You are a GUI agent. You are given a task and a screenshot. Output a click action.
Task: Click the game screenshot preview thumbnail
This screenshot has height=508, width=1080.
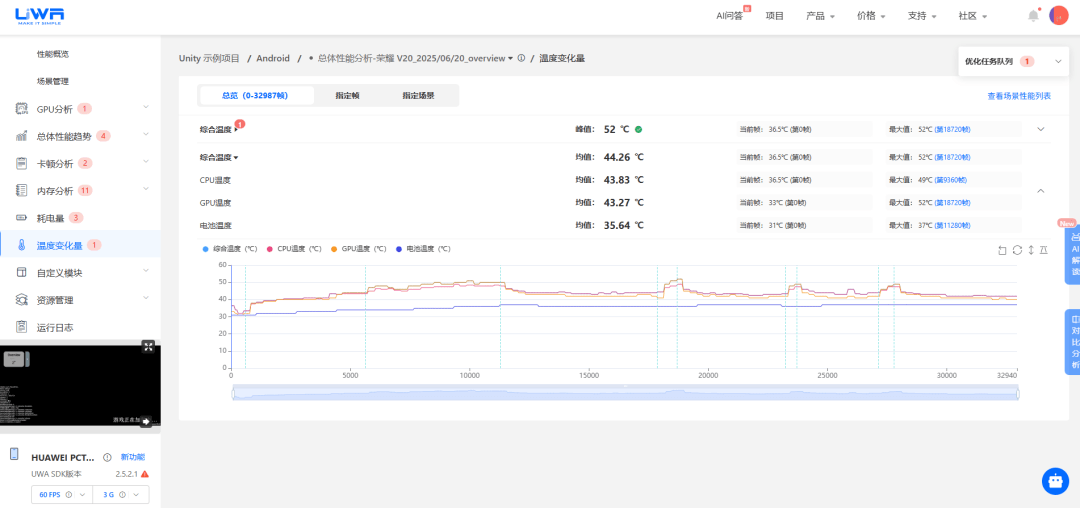coord(80,385)
